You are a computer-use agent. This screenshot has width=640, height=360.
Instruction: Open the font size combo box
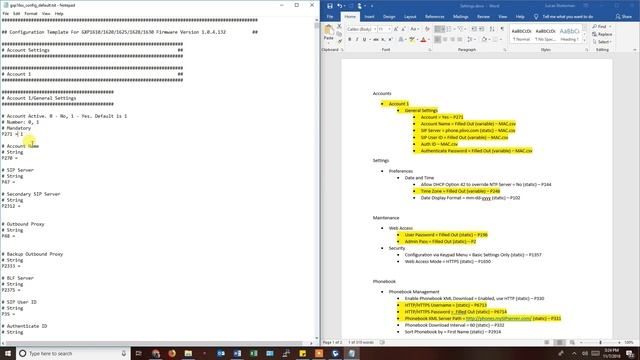pyautogui.click(x=384, y=29)
